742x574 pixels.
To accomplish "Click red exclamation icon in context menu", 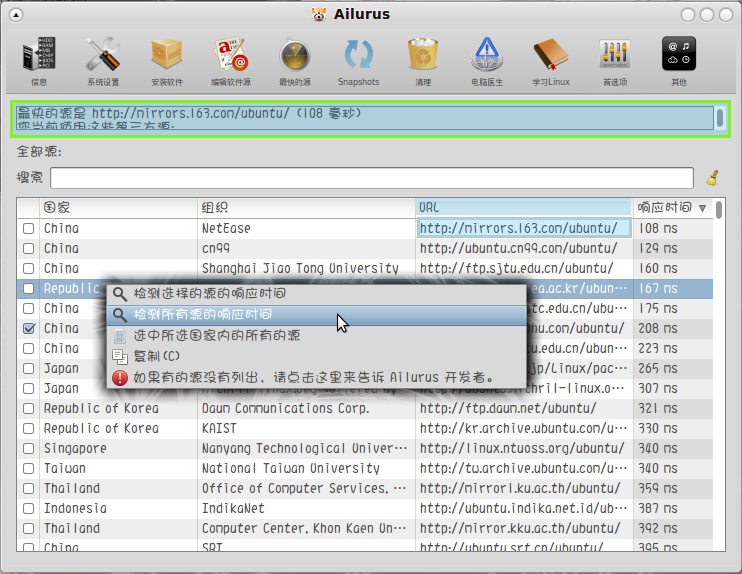I will (x=120, y=378).
